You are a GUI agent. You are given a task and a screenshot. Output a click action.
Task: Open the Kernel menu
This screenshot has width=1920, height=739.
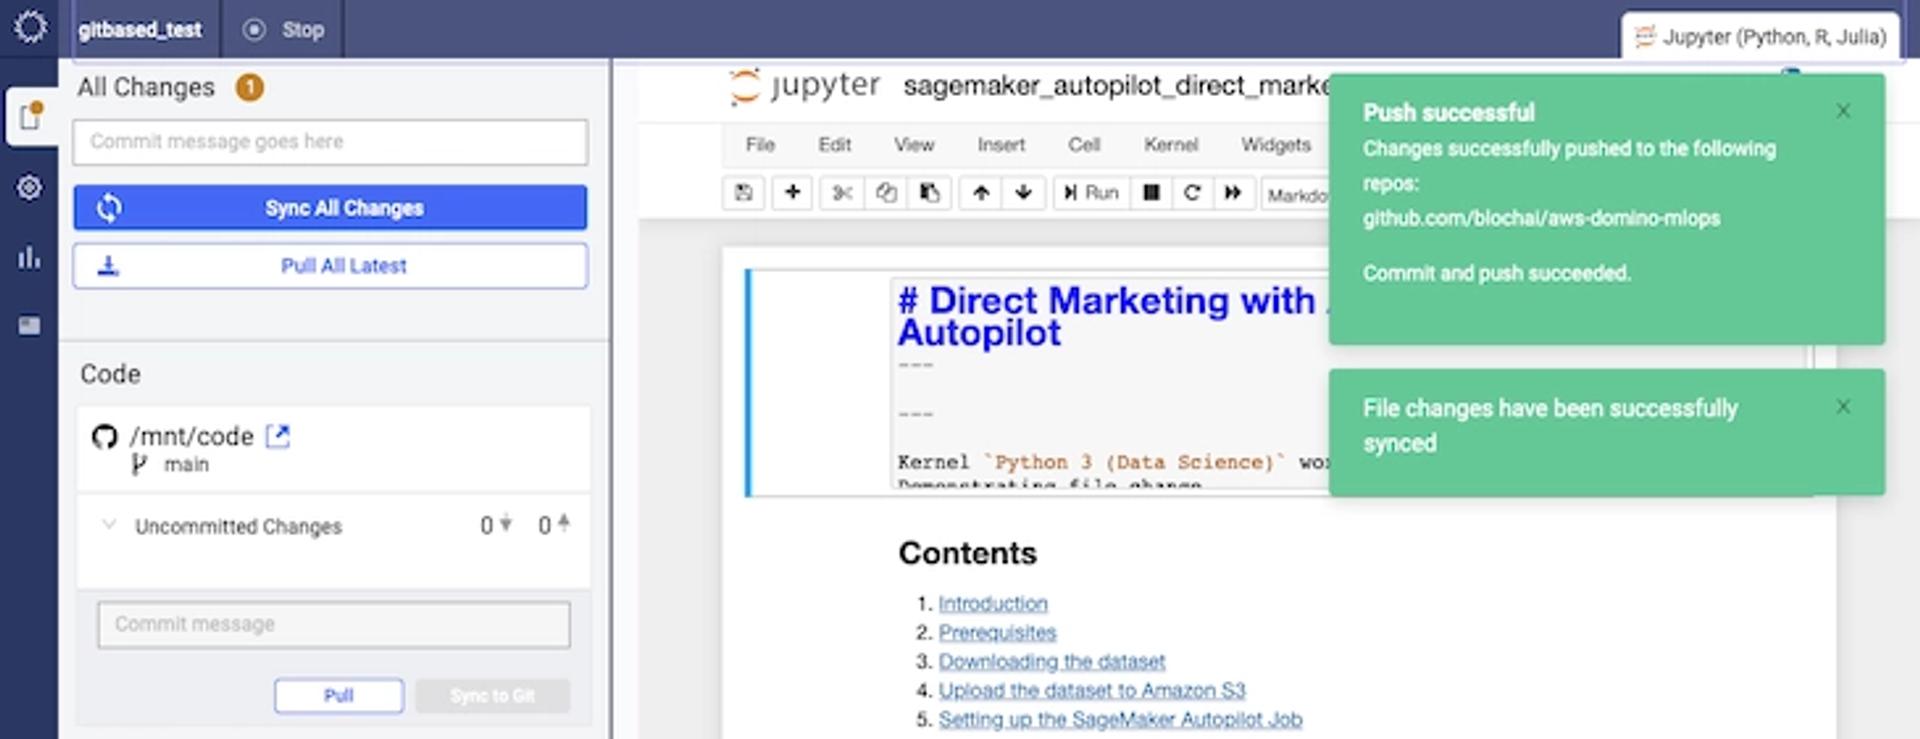pos(1170,145)
